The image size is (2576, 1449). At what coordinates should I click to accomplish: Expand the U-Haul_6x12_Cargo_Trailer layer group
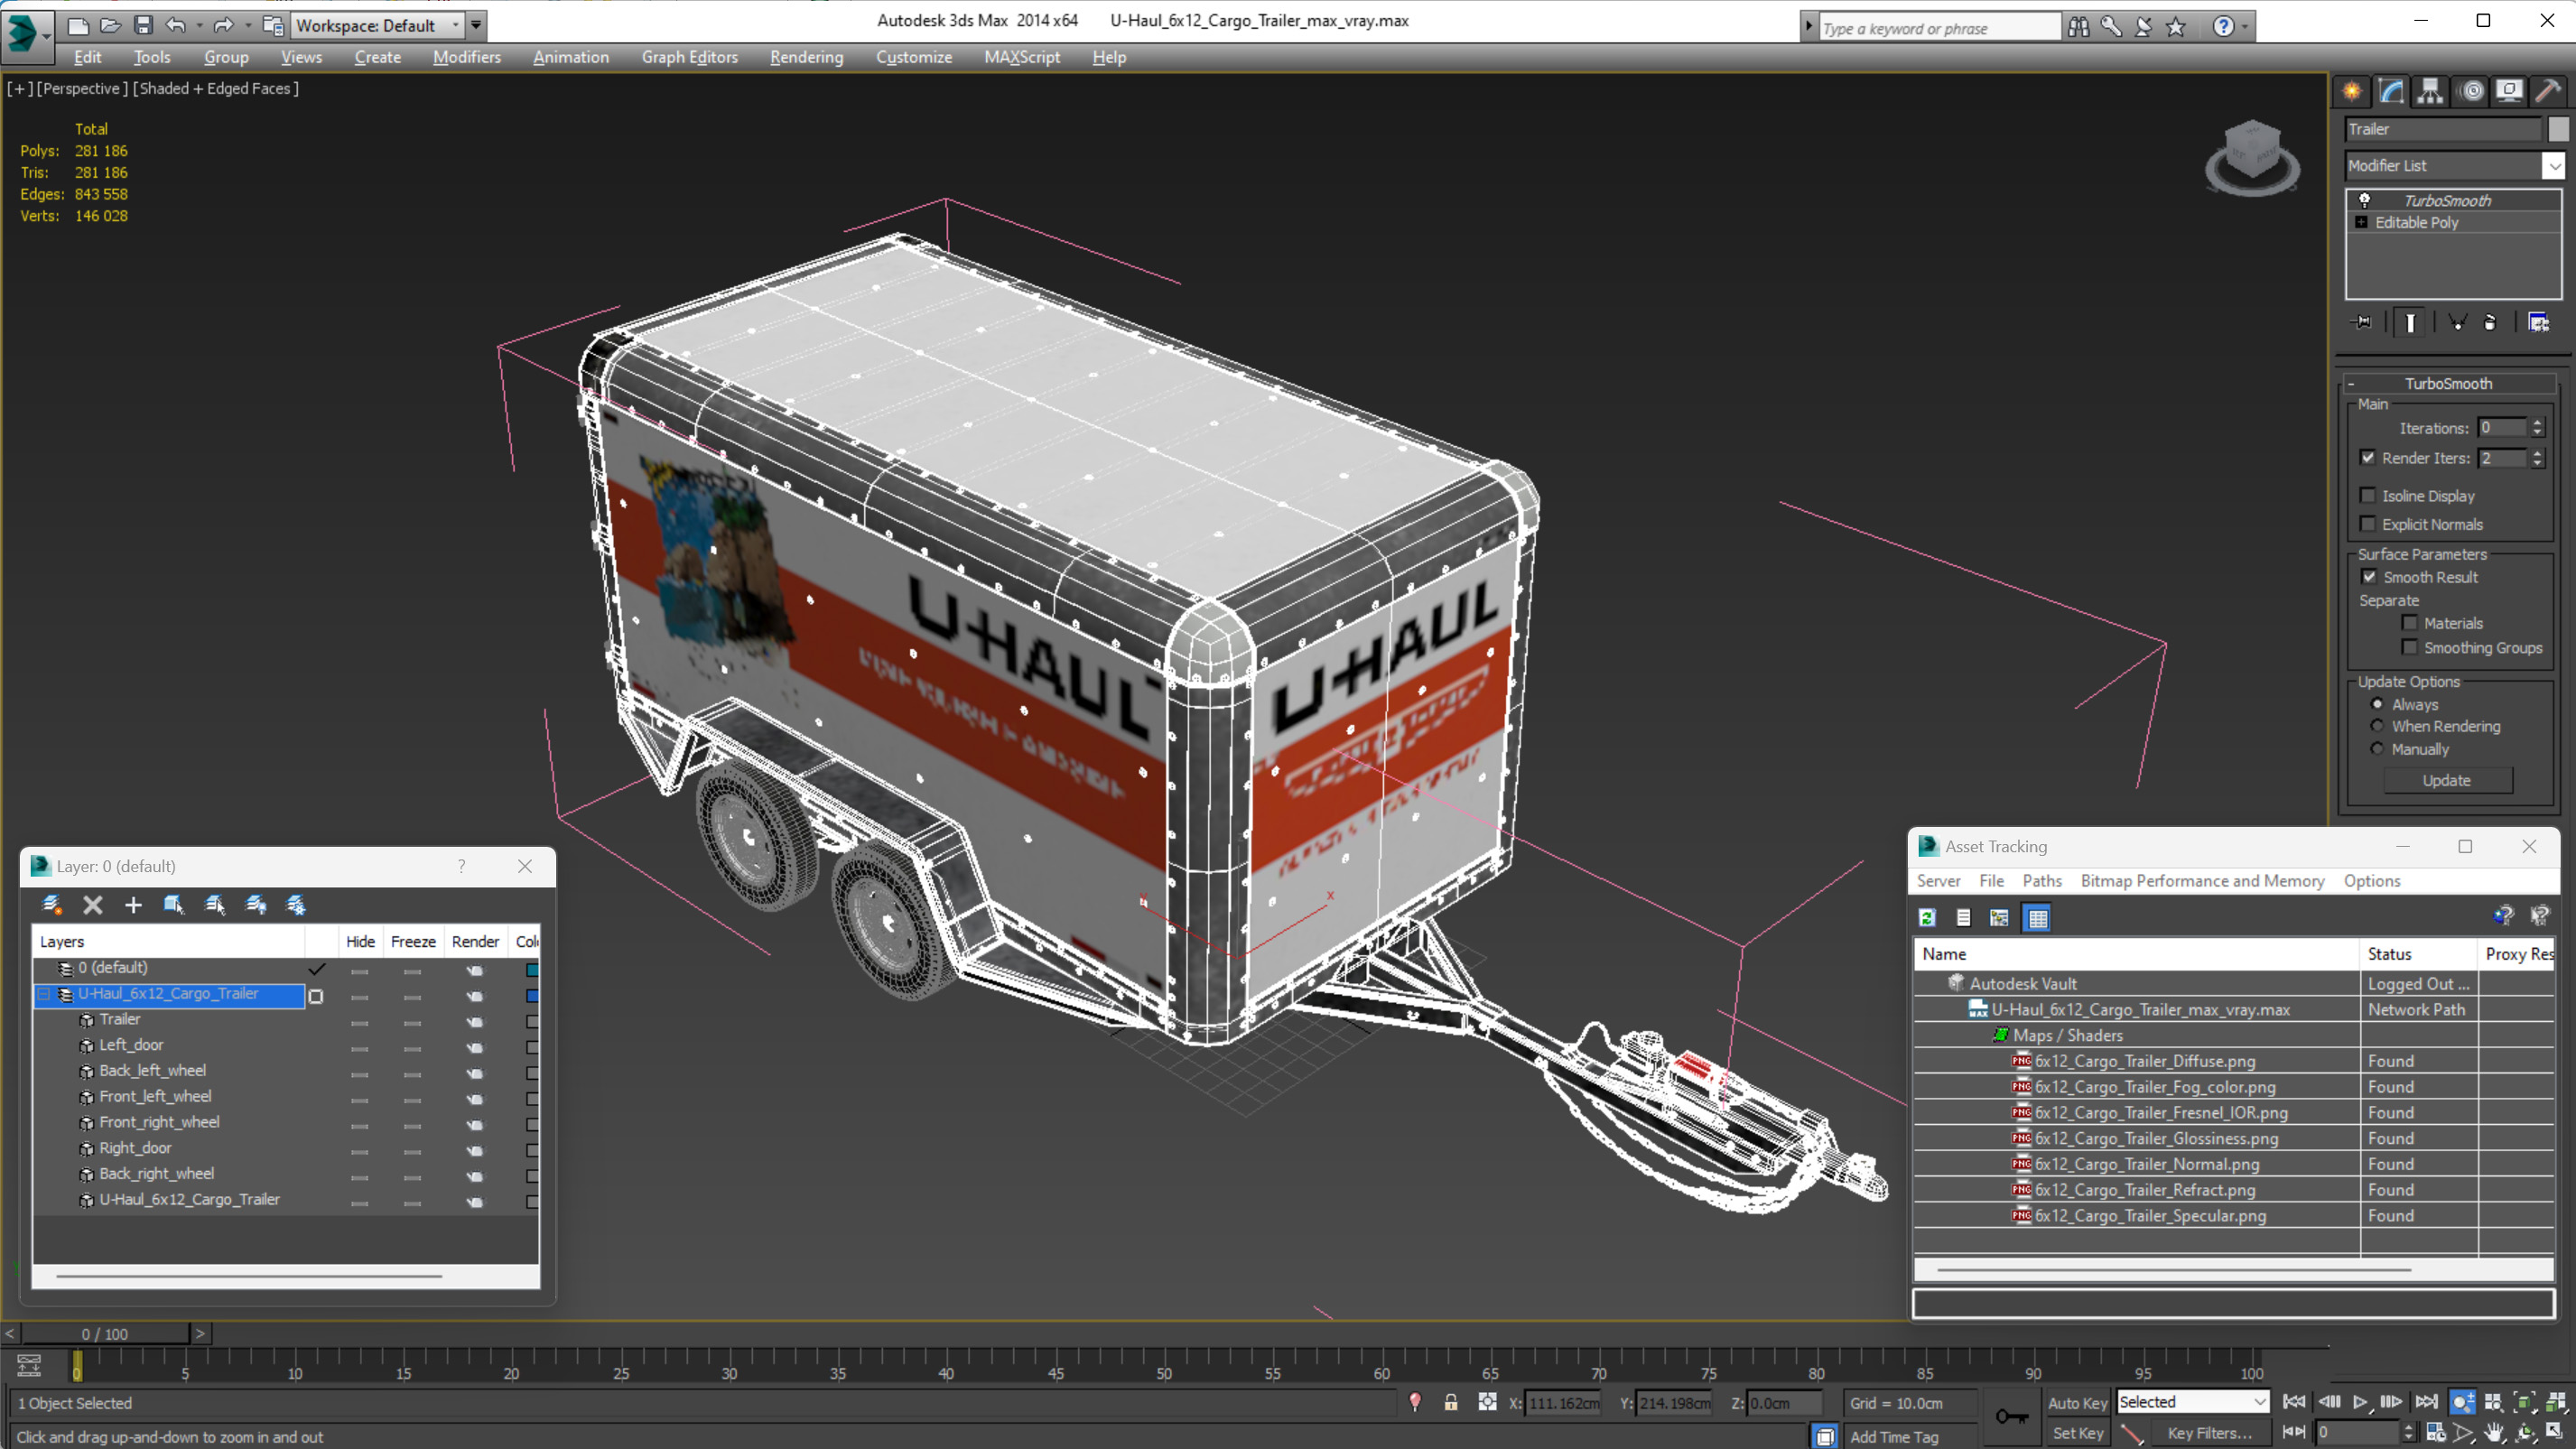click(44, 992)
